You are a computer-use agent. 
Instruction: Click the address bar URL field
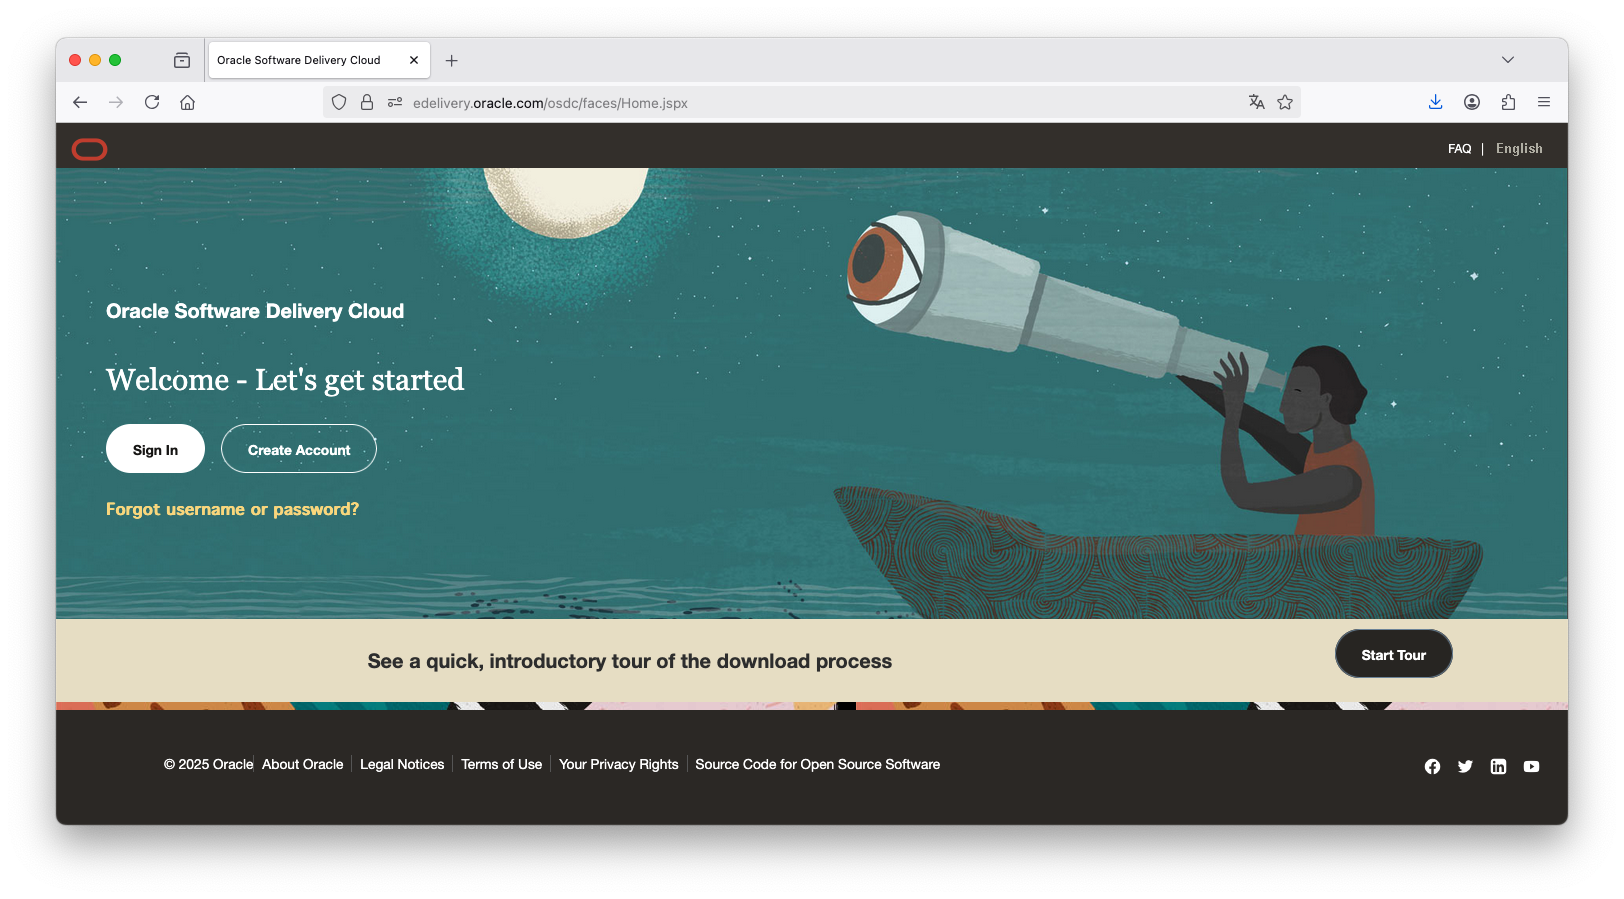coord(811,102)
